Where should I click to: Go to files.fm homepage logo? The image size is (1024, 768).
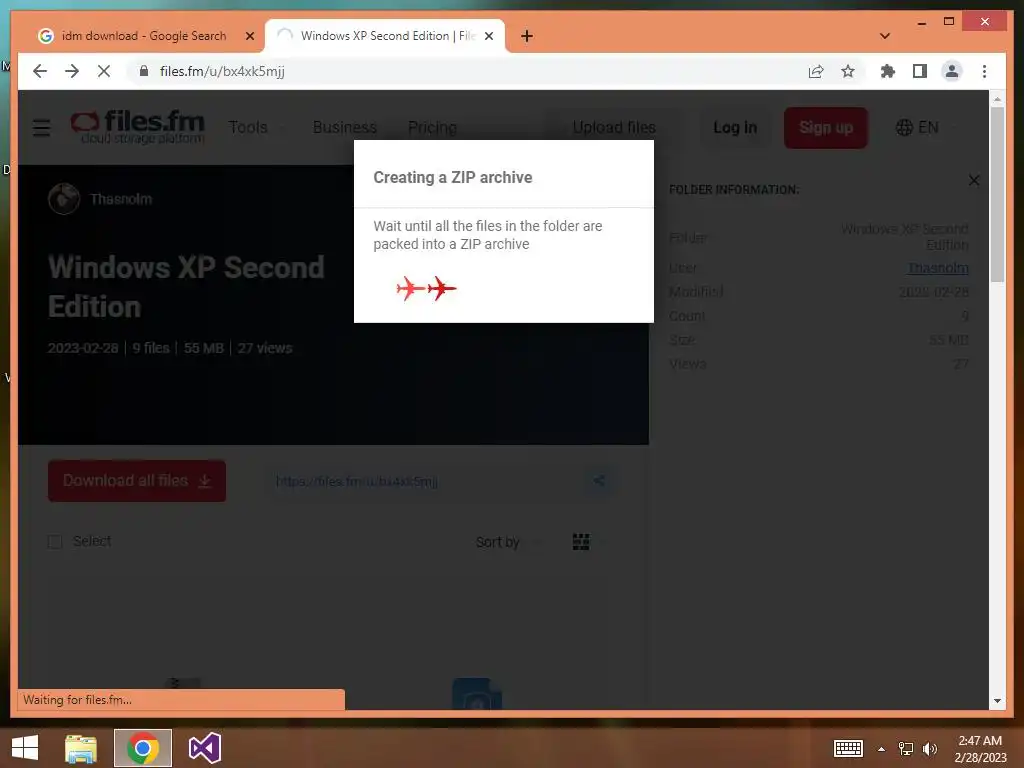coord(137,127)
